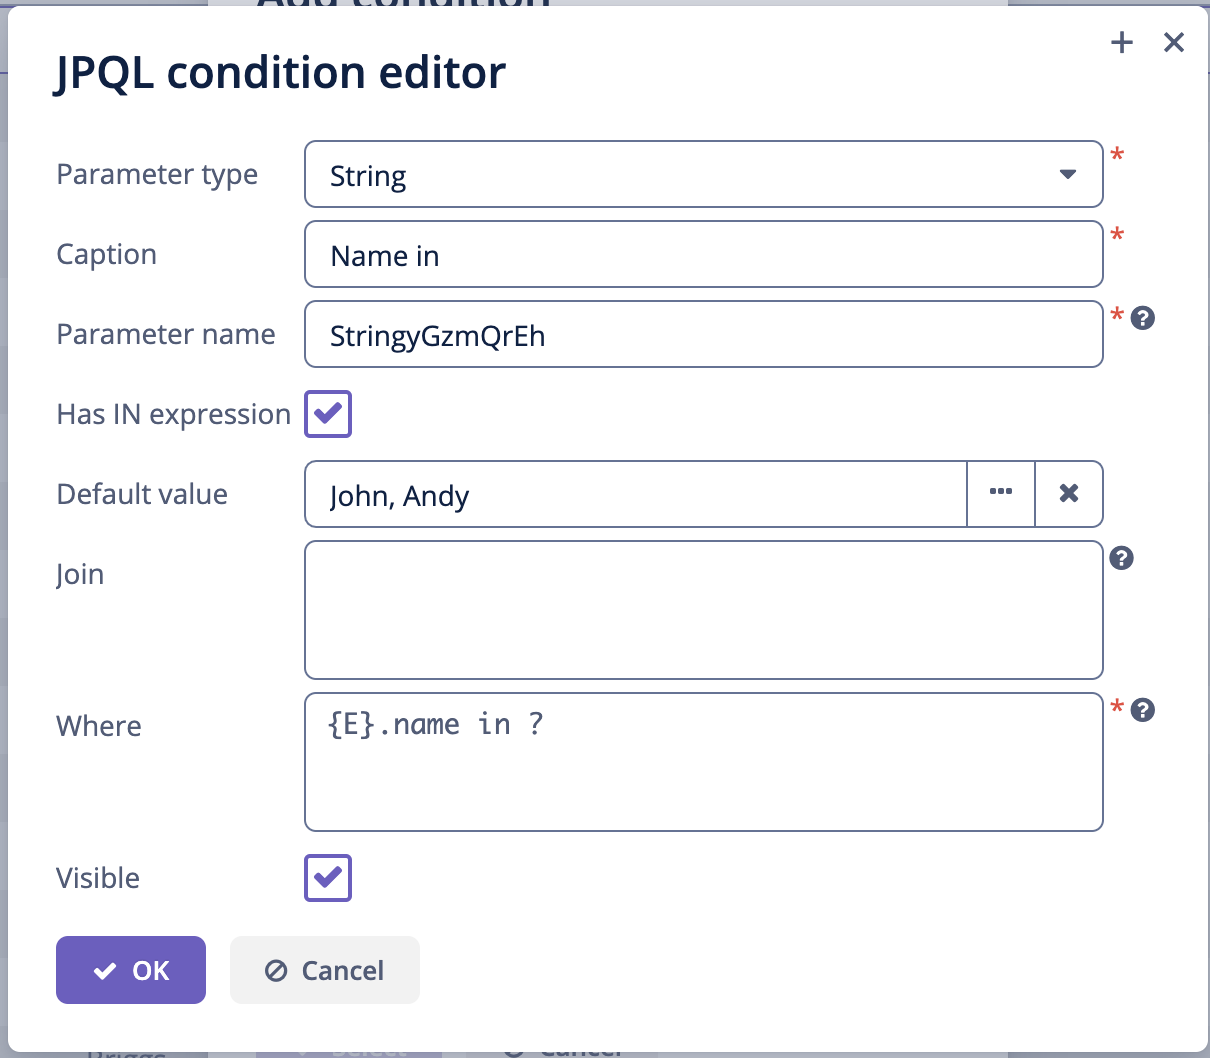Click the checkmark icon inside OK button
1210x1058 pixels.
click(x=106, y=969)
